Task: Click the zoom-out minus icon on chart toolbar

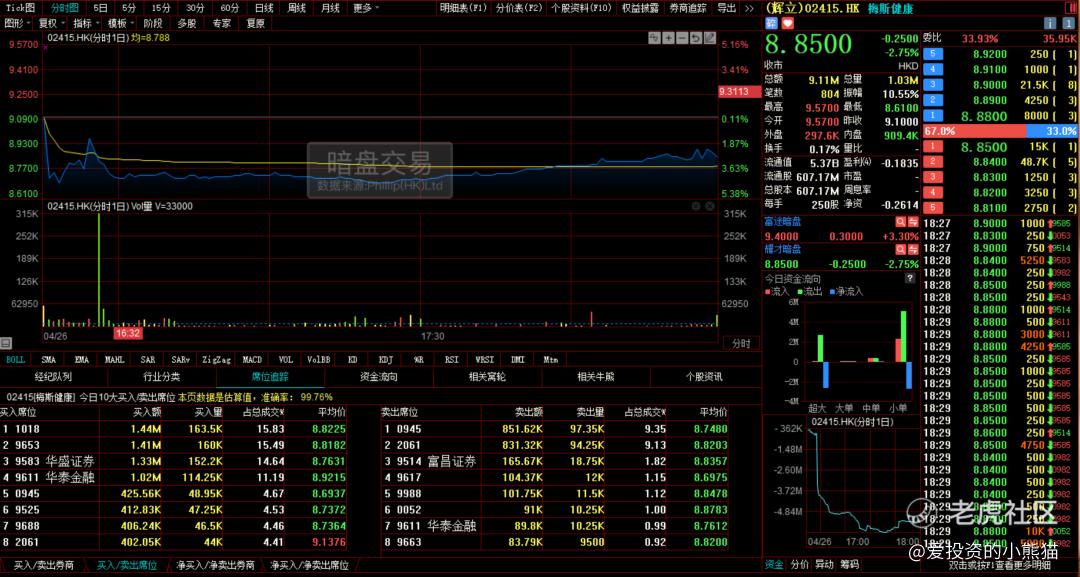Action: point(681,38)
